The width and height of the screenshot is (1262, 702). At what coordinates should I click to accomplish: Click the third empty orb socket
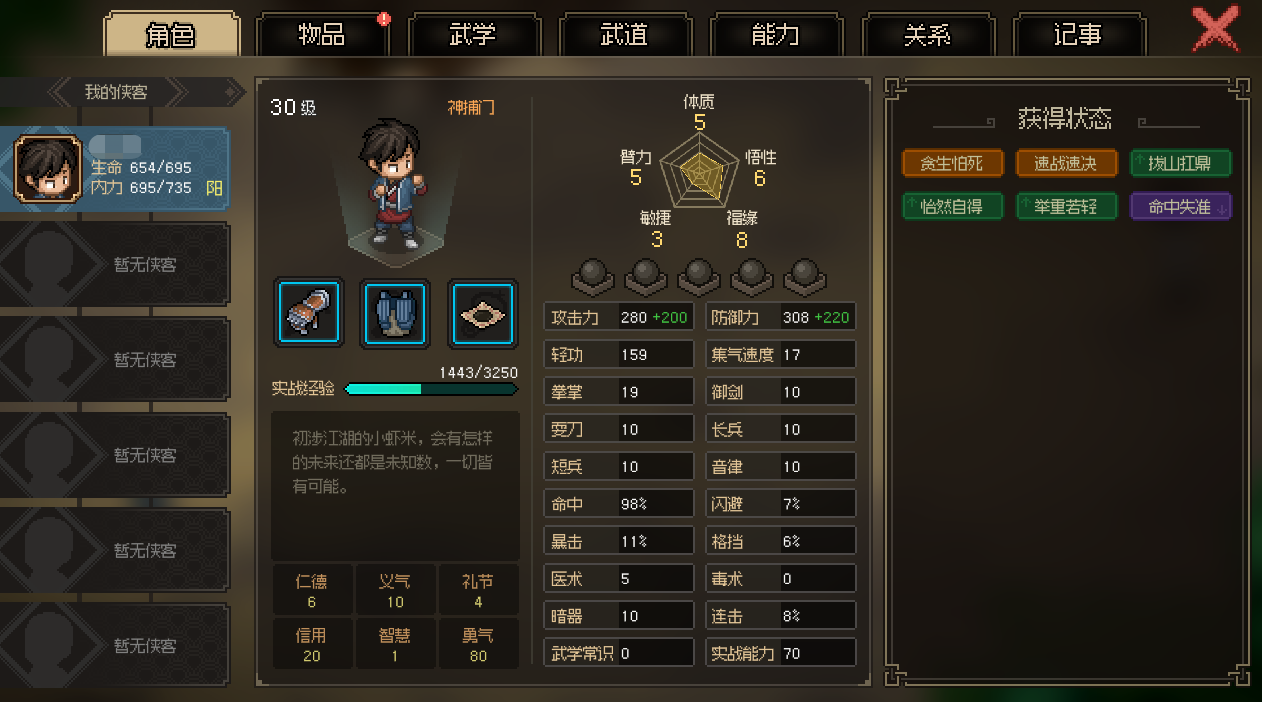(698, 278)
